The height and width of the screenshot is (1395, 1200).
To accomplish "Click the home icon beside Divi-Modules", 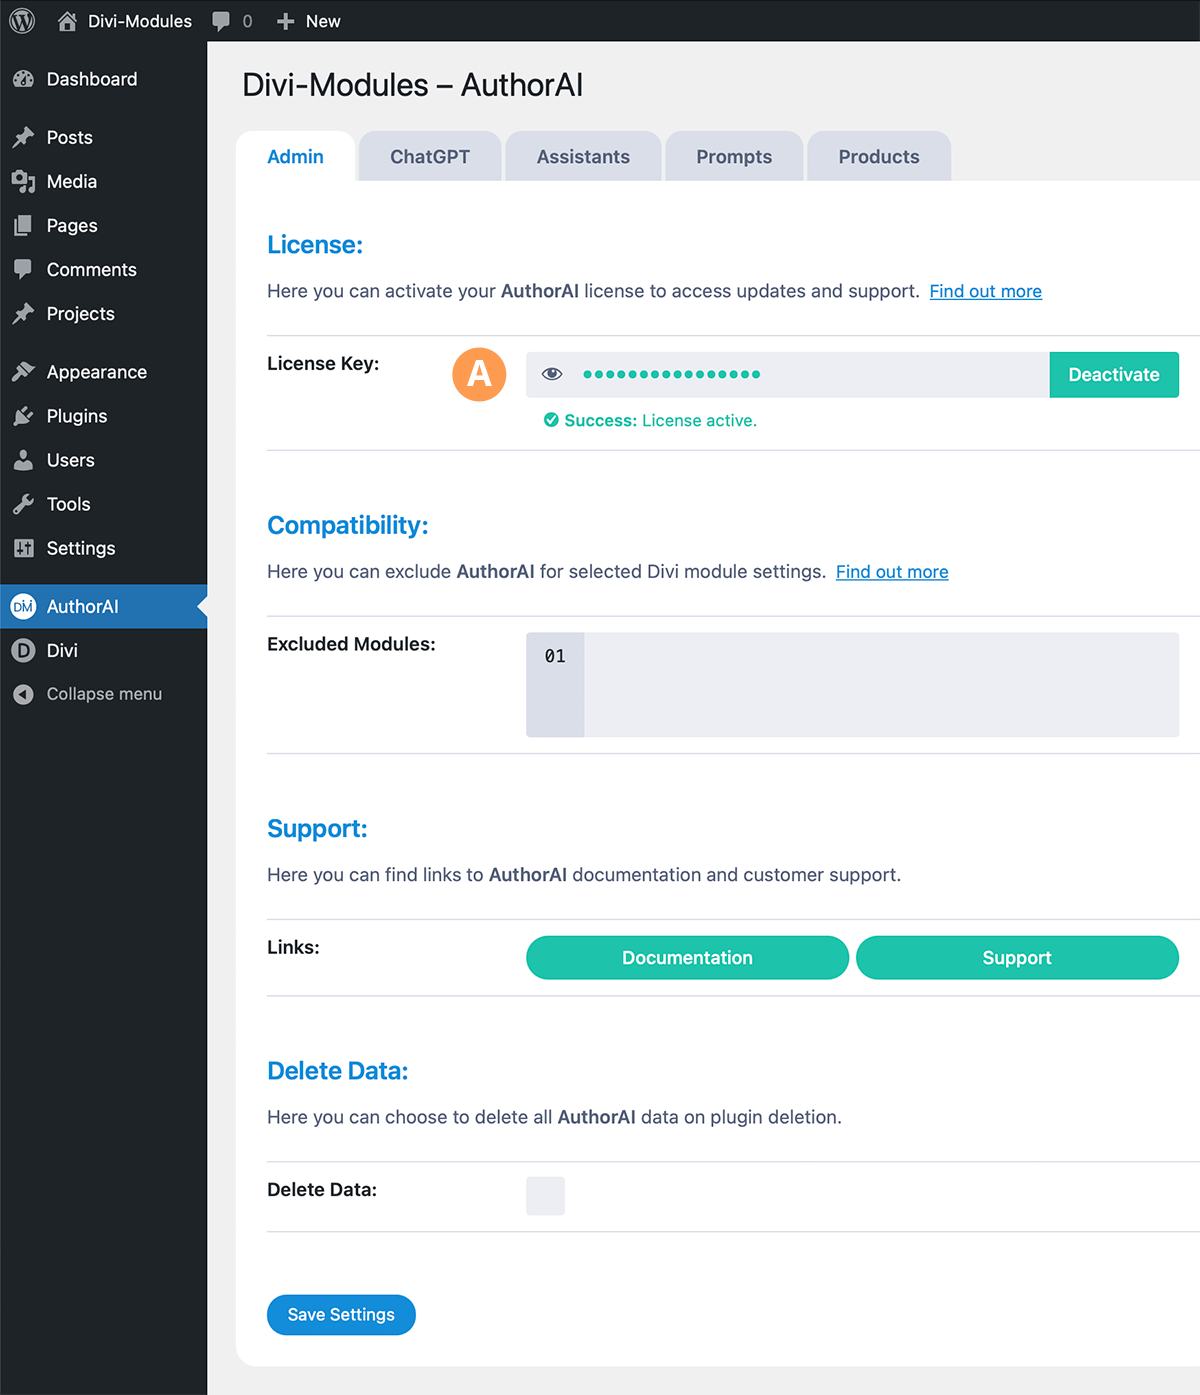I will pyautogui.click(x=67, y=21).
